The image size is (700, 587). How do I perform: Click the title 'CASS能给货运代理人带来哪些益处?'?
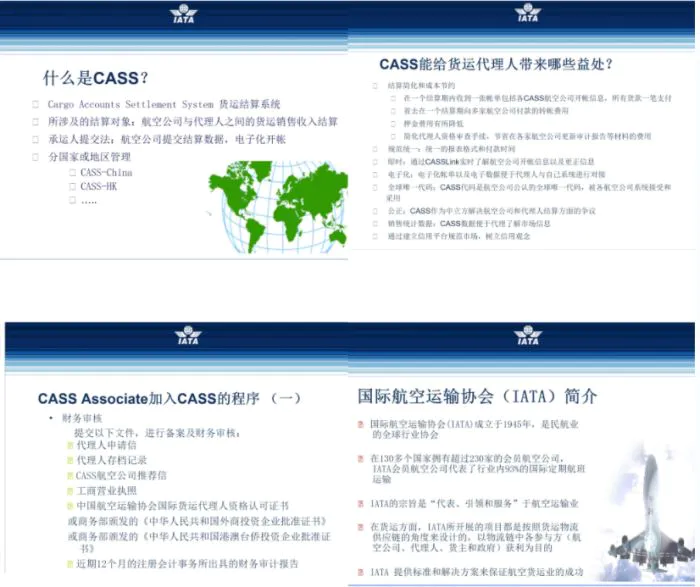[496, 64]
